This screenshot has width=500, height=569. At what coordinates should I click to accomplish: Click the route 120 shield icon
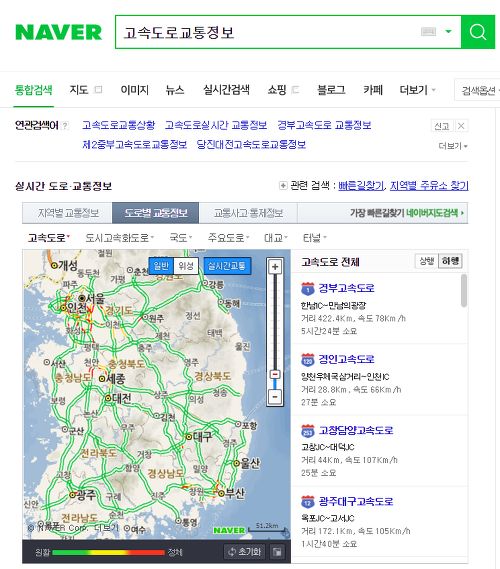pos(308,360)
